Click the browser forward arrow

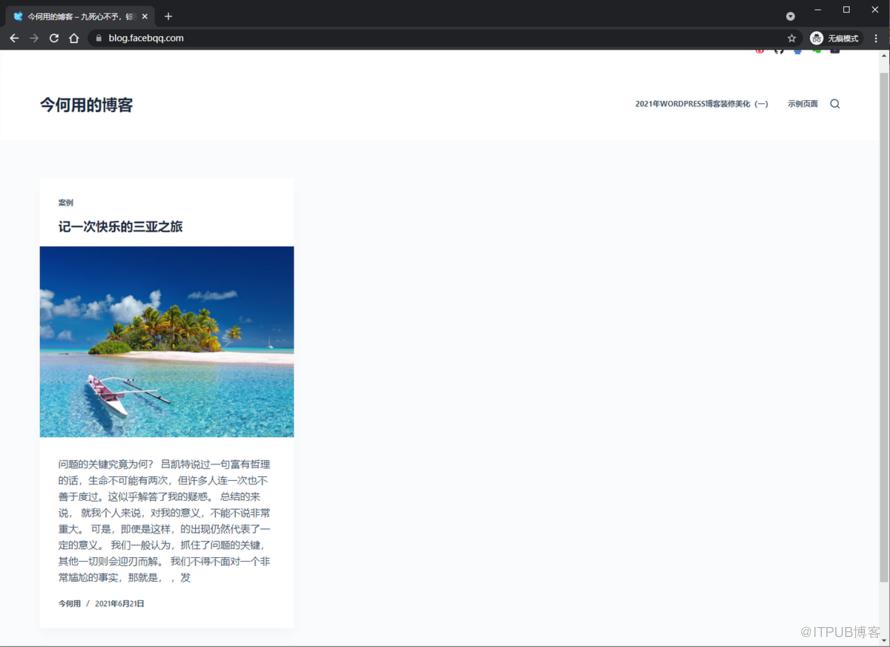pyautogui.click(x=34, y=38)
